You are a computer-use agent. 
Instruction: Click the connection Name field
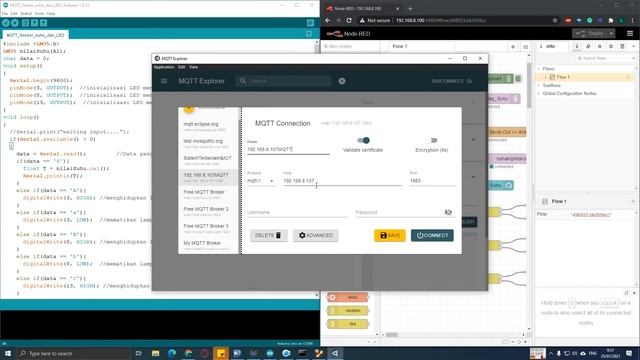(x=288, y=149)
